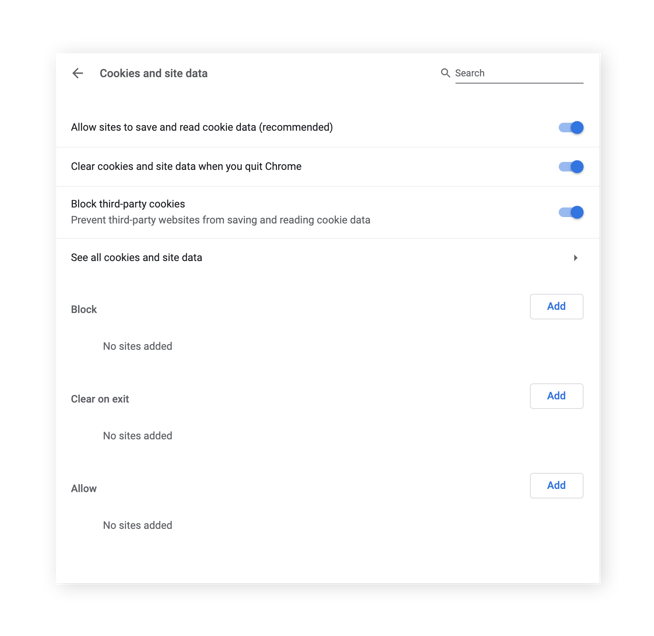Screen dimensions: 654x636
Task: Toggle Allow sites to save and read cookie data
Action: tap(571, 128)
